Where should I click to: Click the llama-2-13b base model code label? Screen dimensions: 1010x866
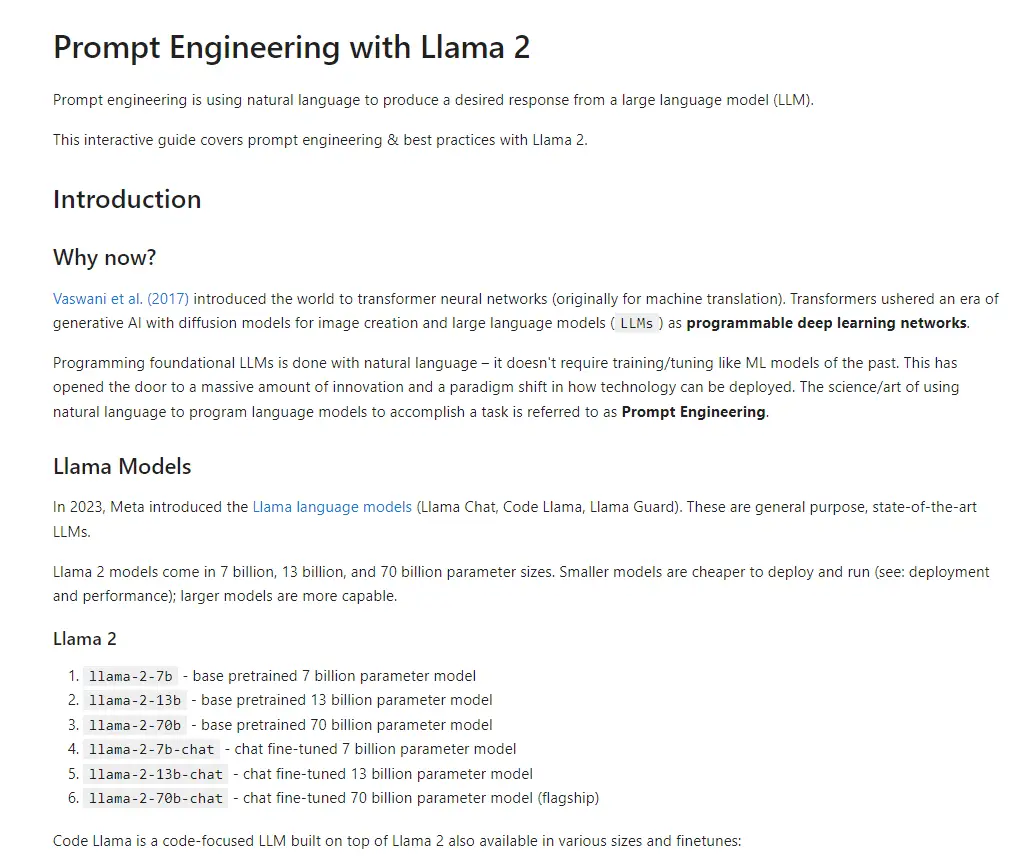tap(135, 700)
